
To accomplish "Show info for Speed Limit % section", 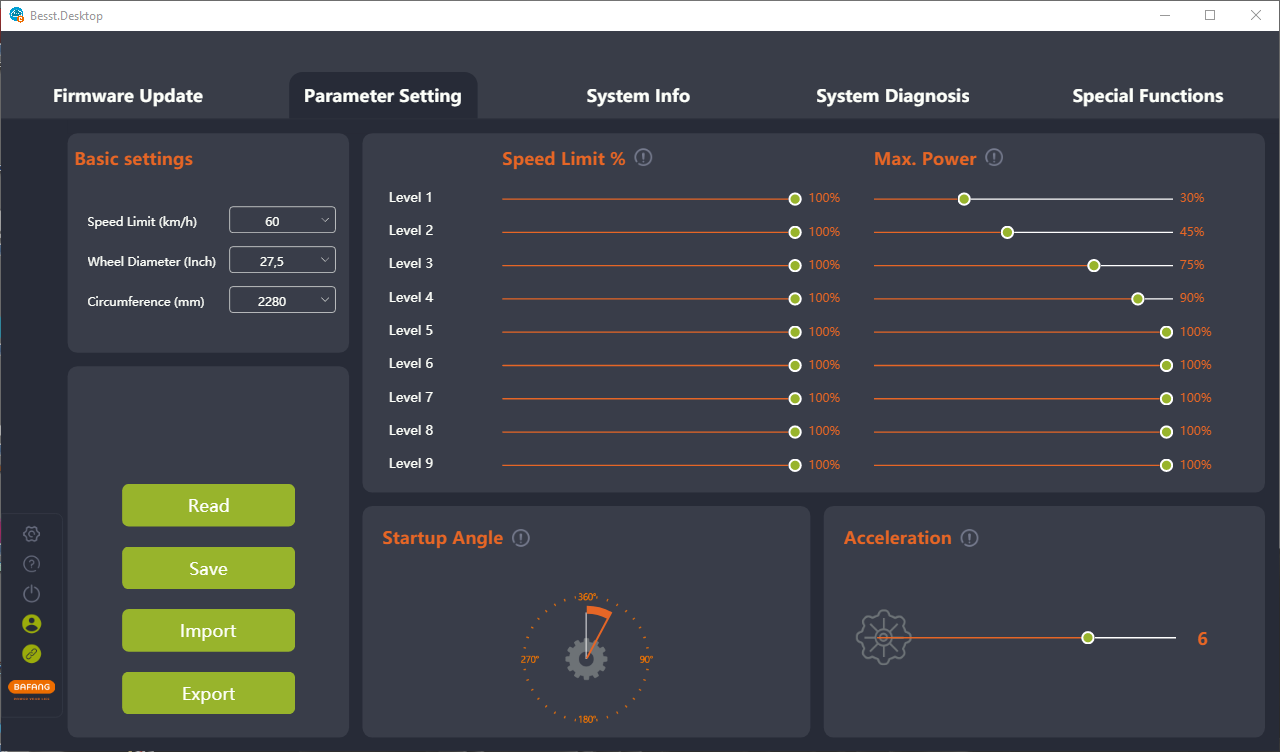I will [644, 158].
